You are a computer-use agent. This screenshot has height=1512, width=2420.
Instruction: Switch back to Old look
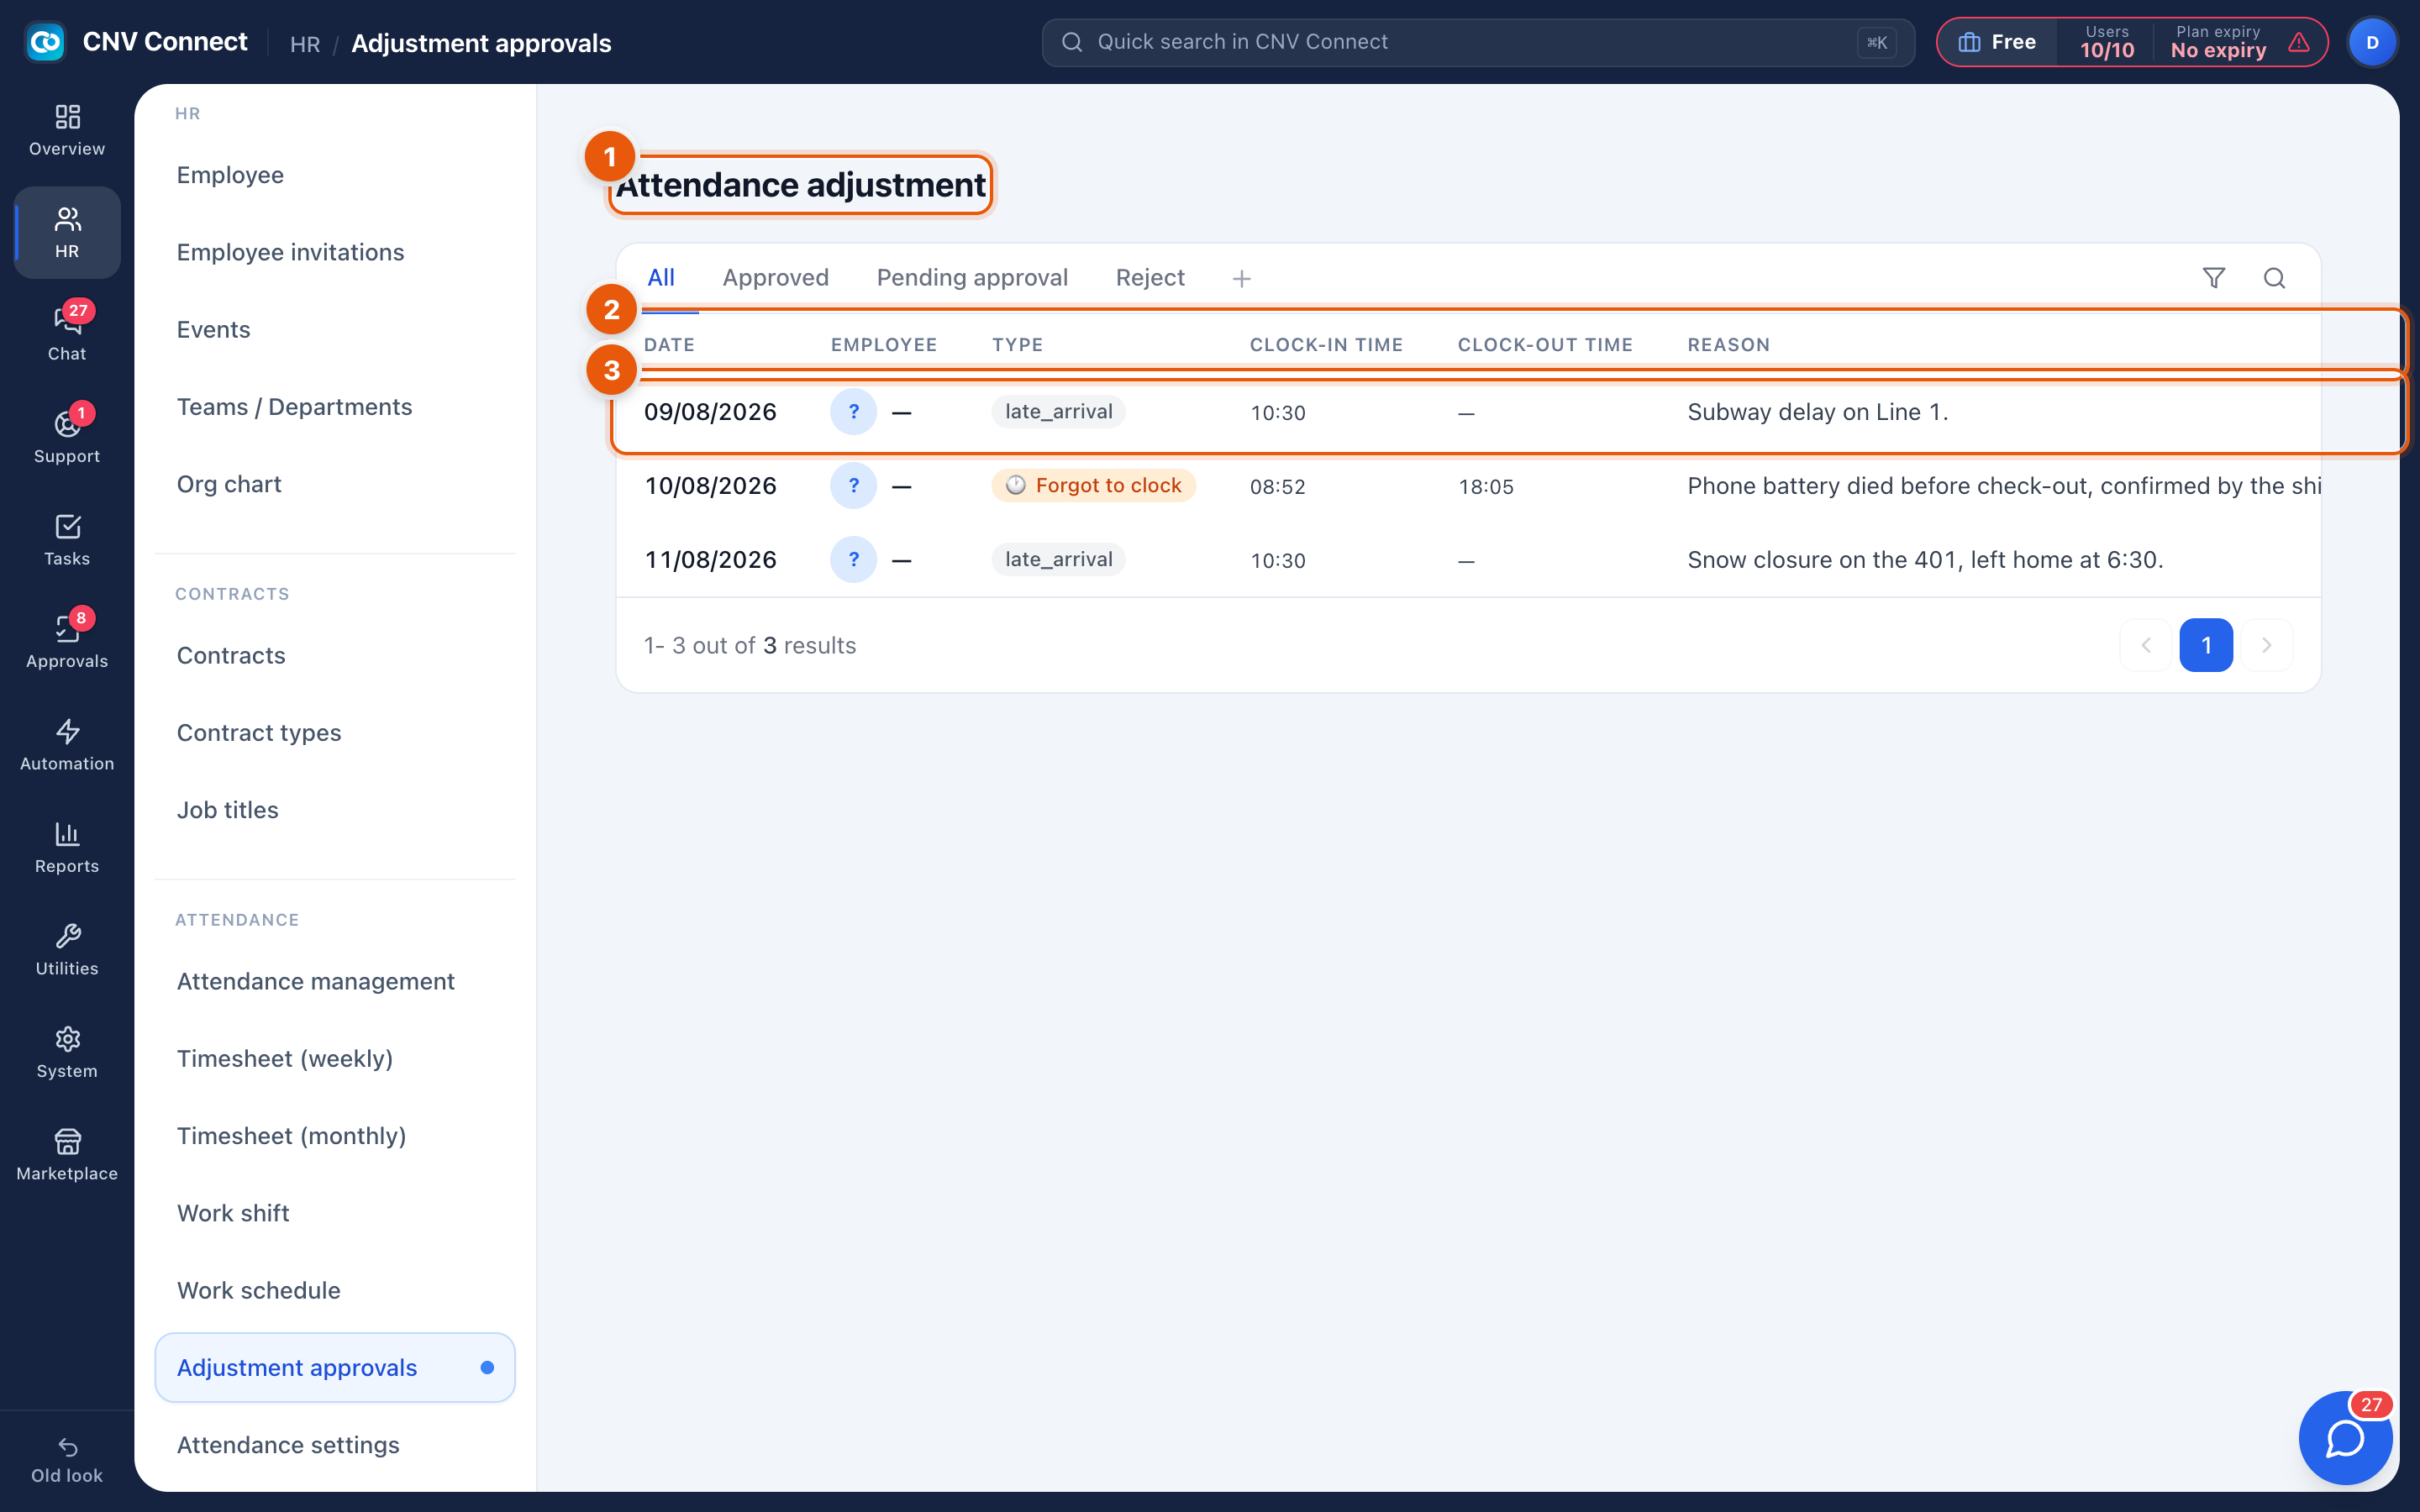(67, 1460)
